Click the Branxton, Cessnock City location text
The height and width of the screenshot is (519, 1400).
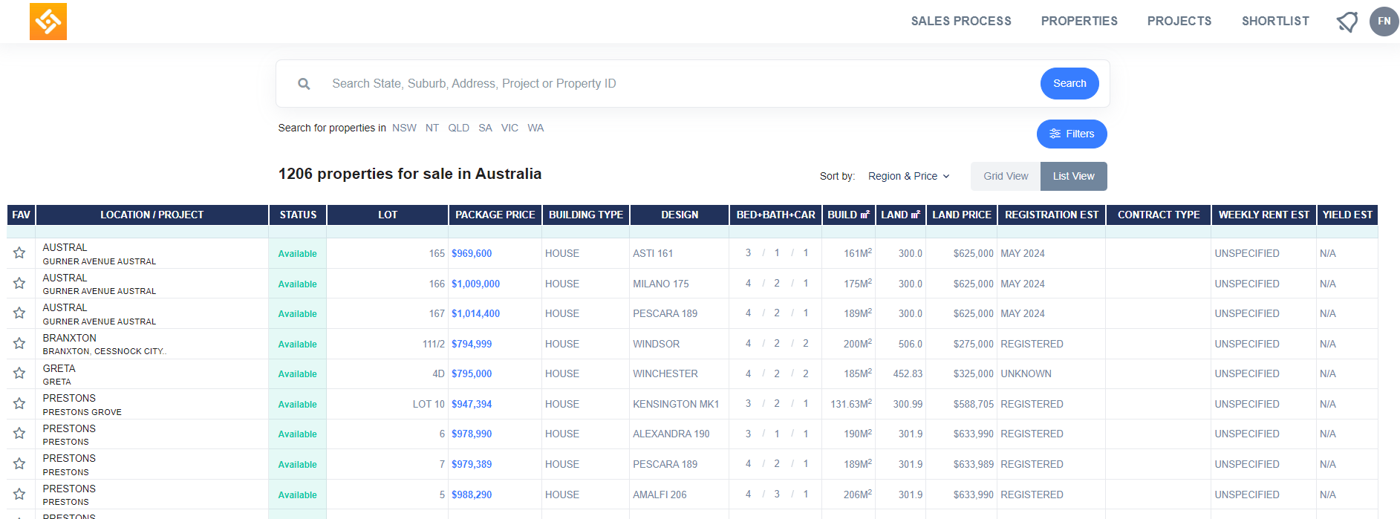[104, 352]
